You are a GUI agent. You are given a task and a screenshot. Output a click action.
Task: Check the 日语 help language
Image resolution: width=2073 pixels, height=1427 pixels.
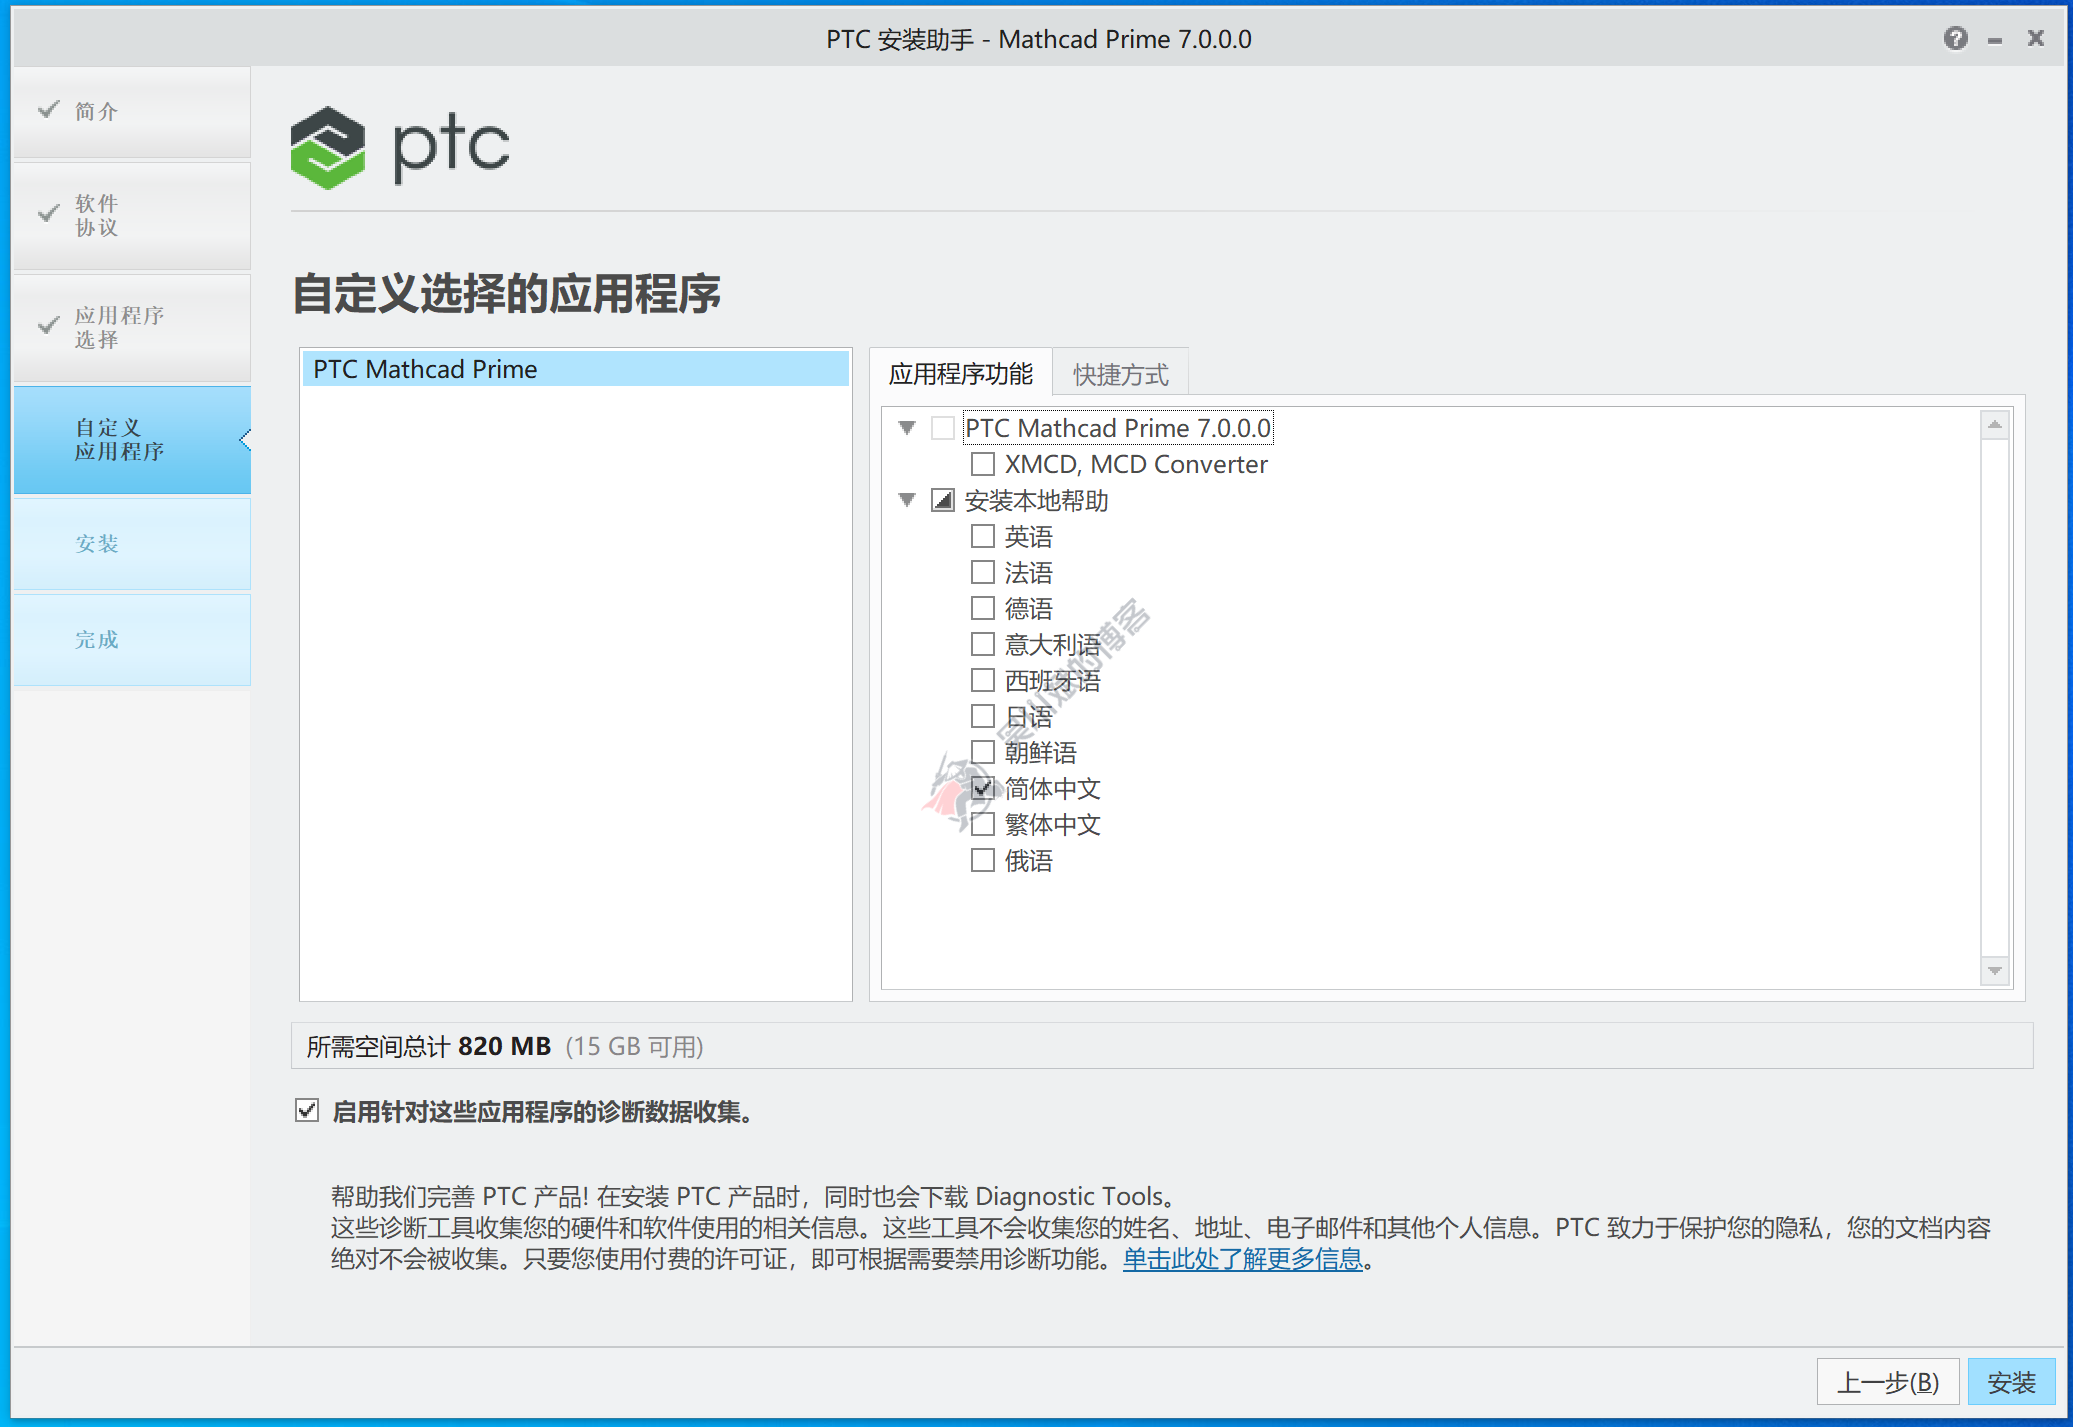pos(982,716)
